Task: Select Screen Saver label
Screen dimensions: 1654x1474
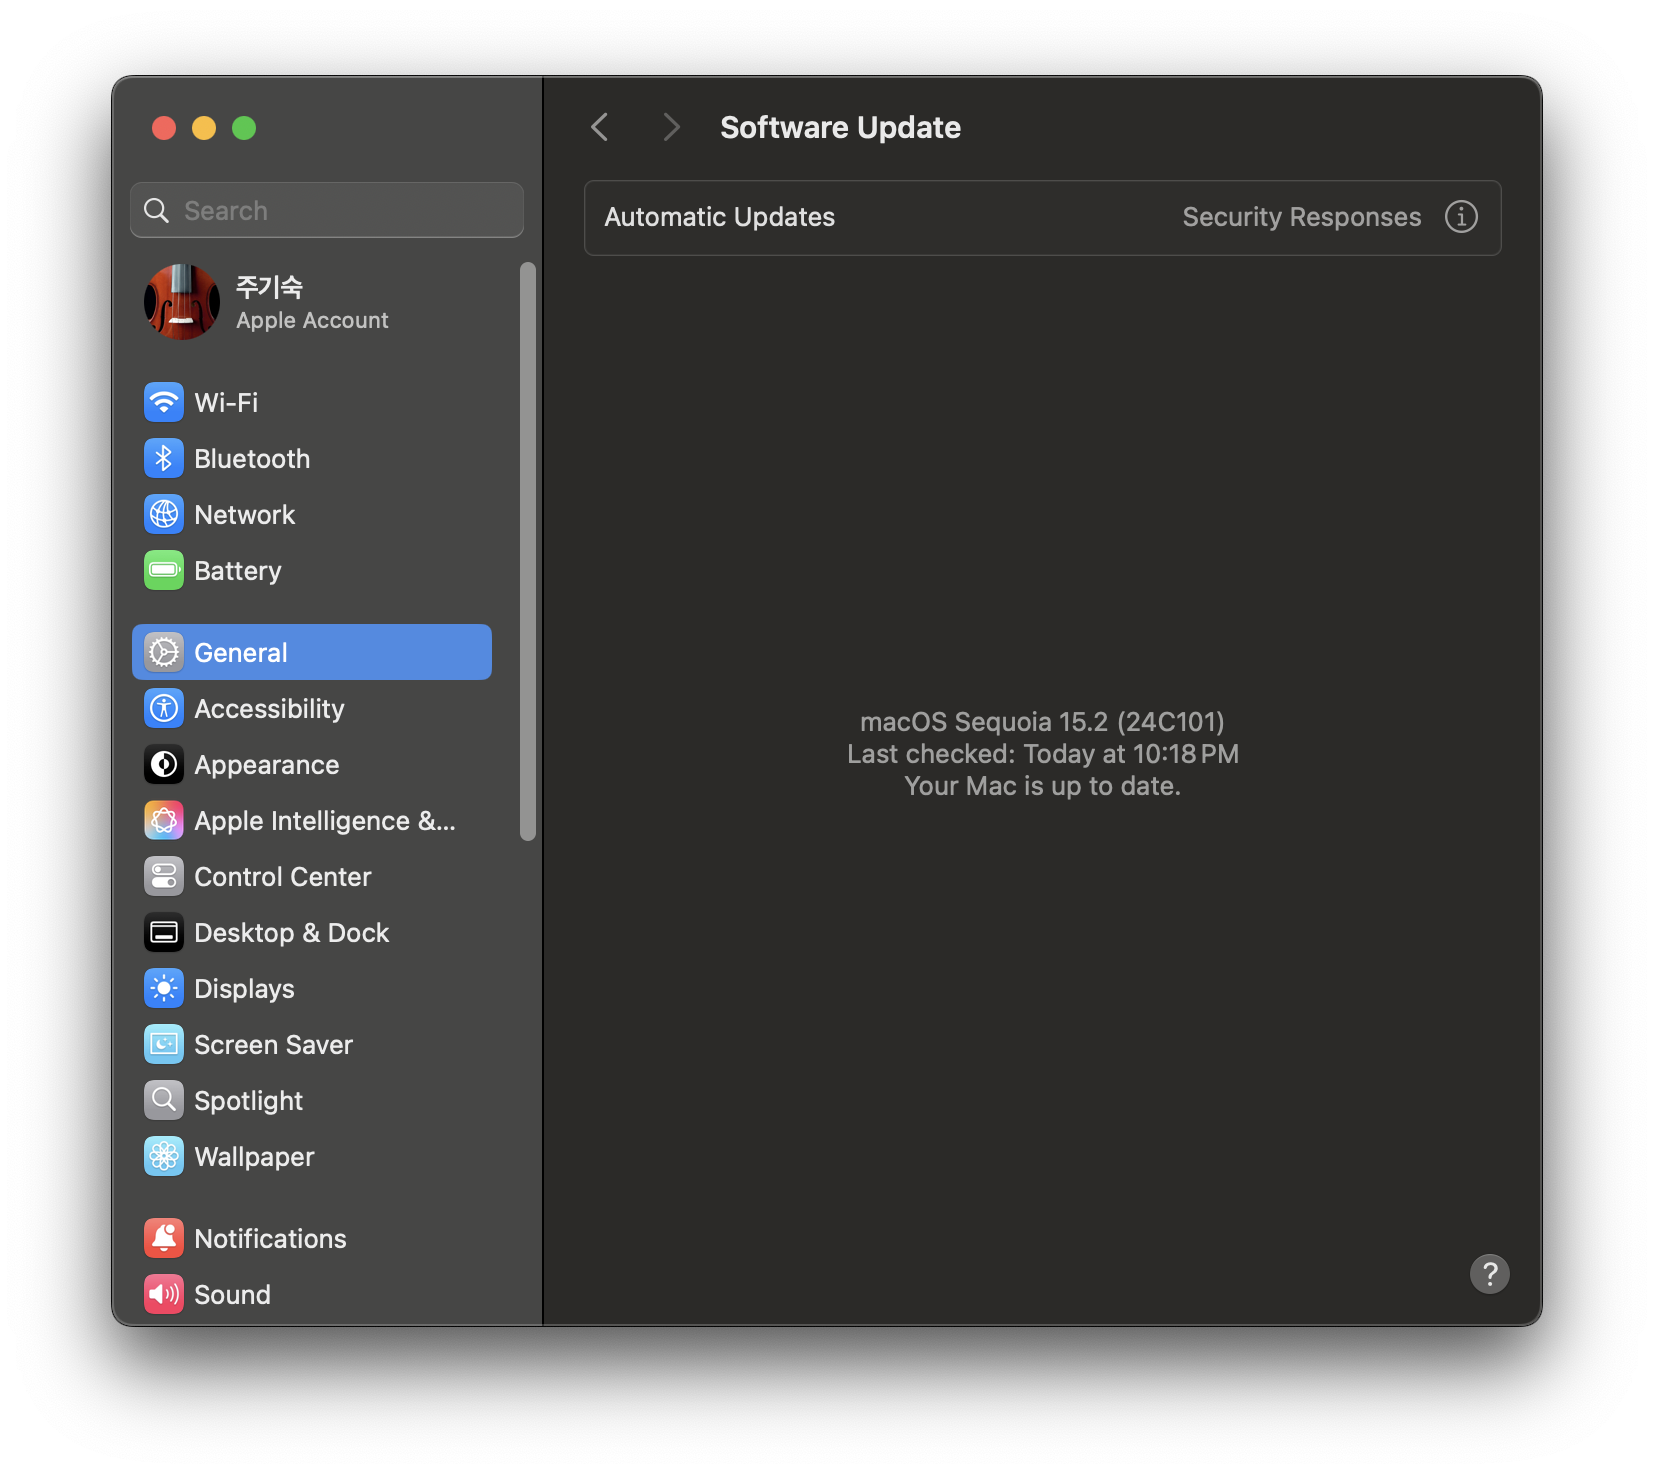Action: point(274,1044)
